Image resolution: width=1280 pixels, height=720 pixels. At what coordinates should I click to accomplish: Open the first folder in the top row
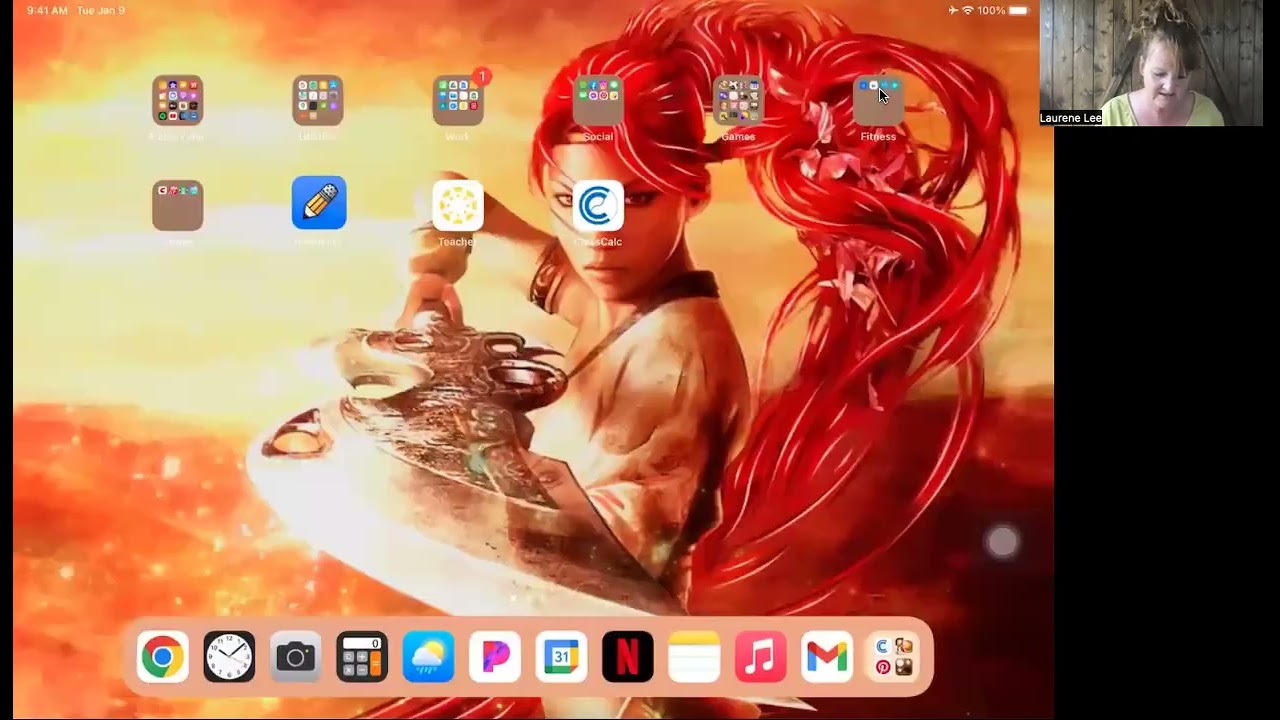(178, 101)
